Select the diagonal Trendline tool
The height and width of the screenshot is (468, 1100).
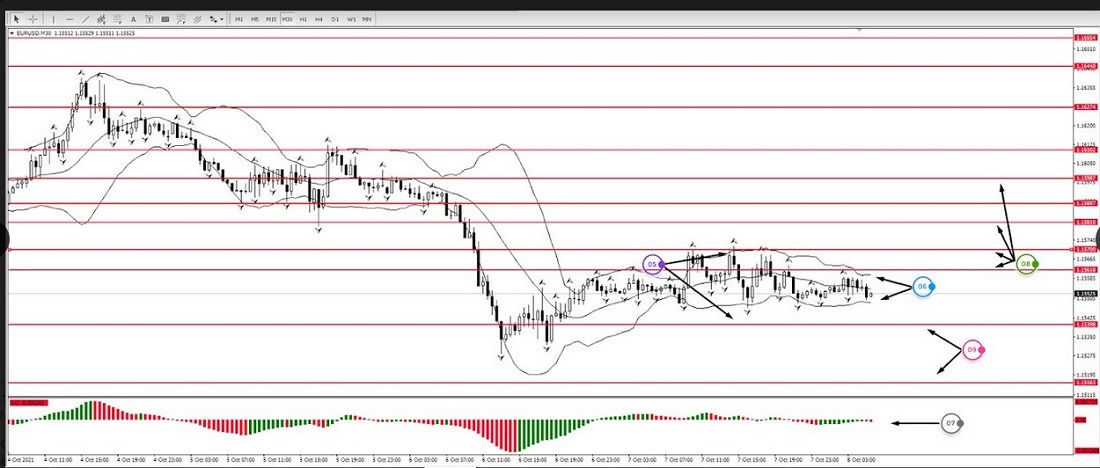pyautogui.click(x=86, y=19)
